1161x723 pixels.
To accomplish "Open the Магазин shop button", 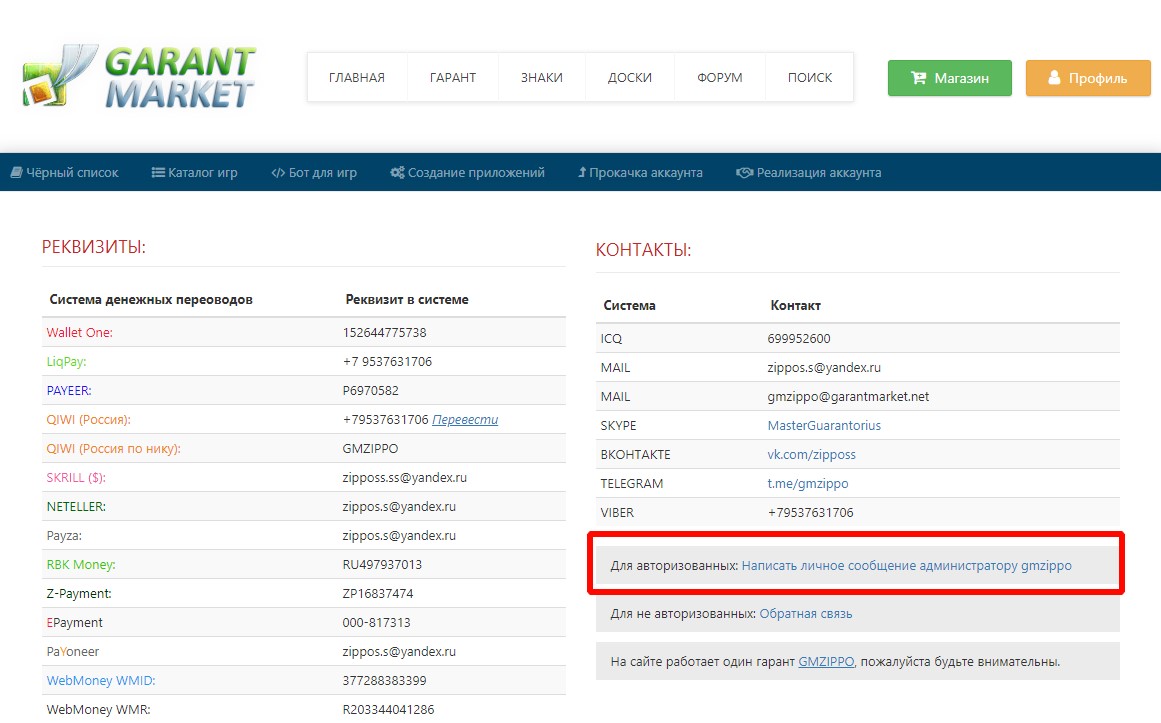I will coord(949,78).
